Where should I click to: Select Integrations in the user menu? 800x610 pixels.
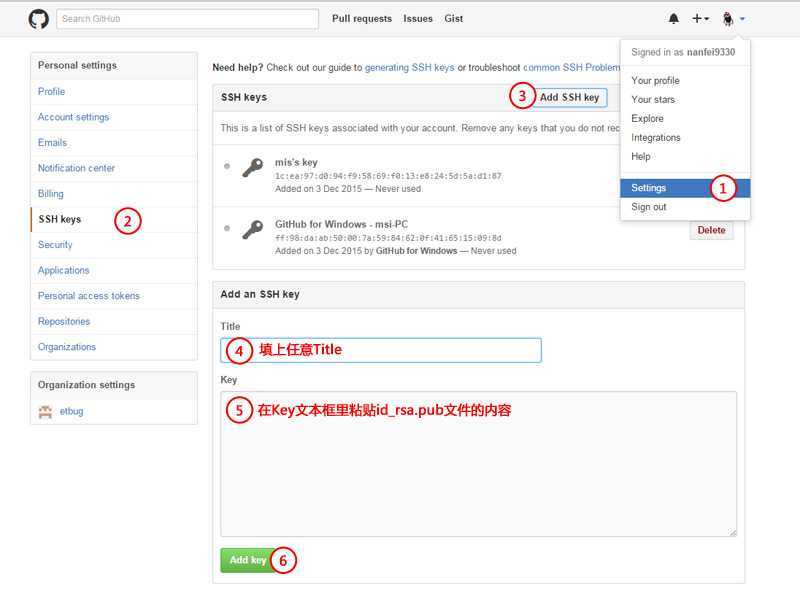coord(685,138)
